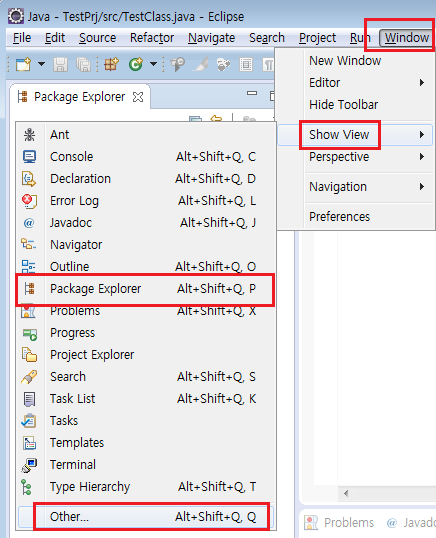
Task: Click the editor scroll left arrow
Action: tap(346, 494)
